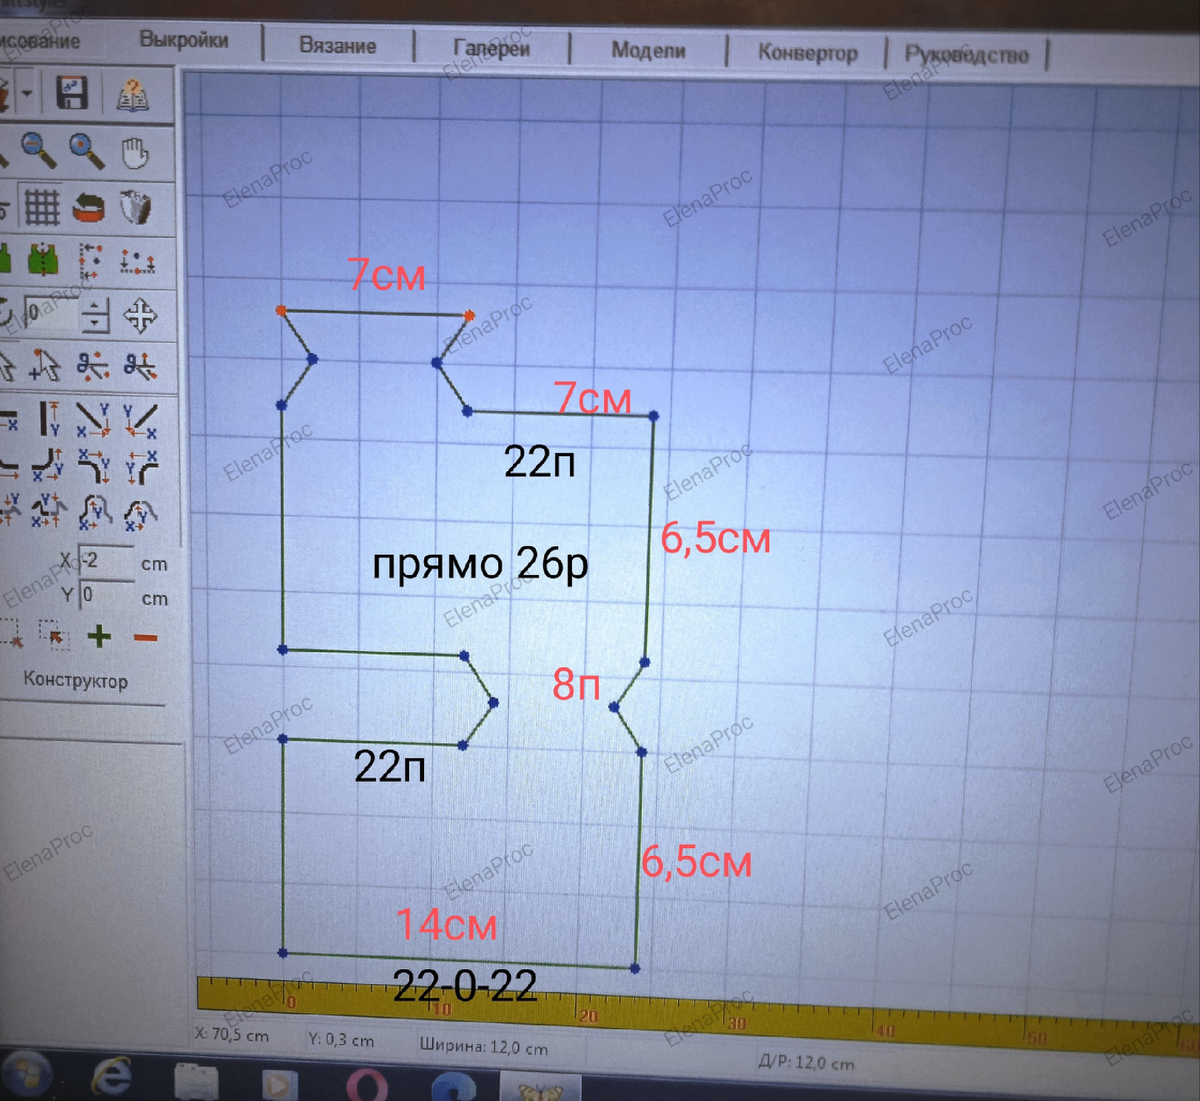Click the curve up-right XY icon
Image resolution: width=1200 pixels, height=1101 pixels.
[x=48, y=467]
